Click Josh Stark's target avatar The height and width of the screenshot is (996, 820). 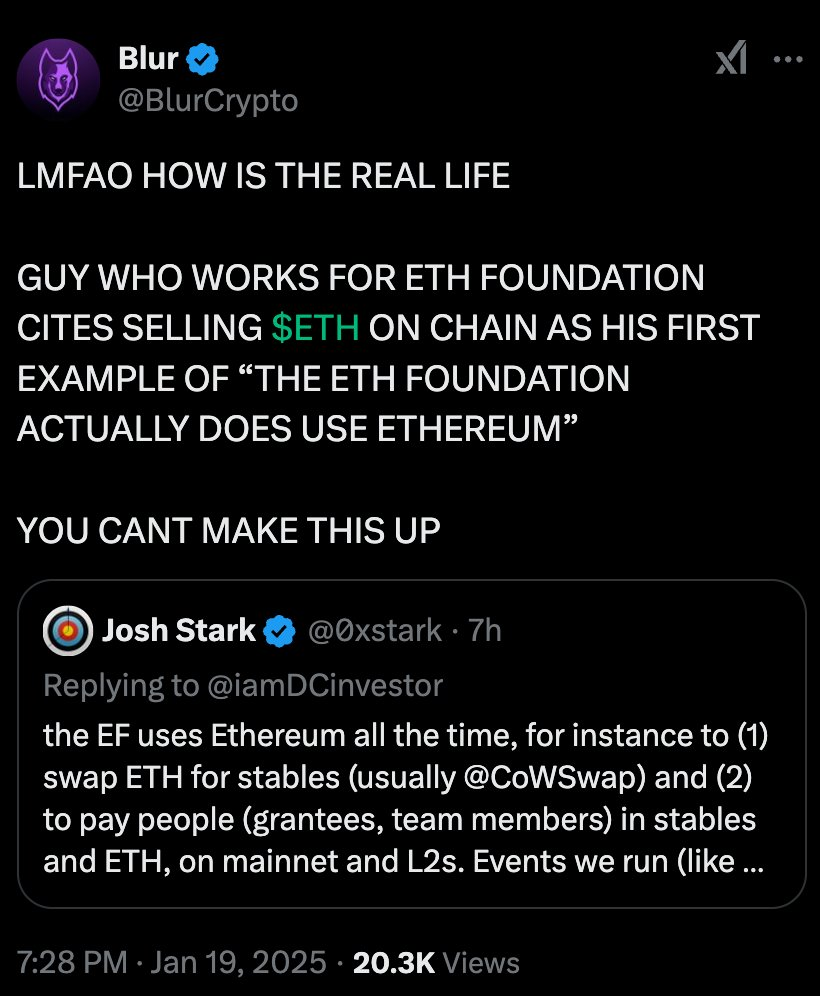[68, 630]
